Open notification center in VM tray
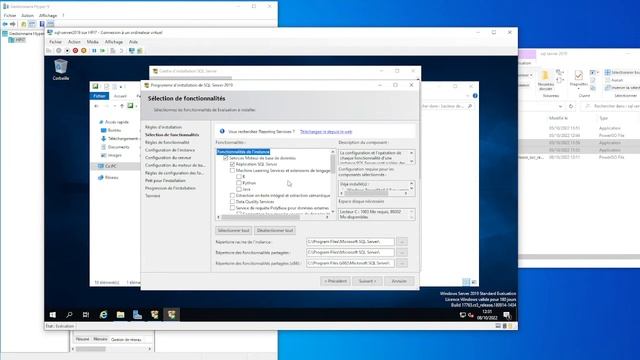This screenshot has width=640, height=360. click(x=507, y=315)
